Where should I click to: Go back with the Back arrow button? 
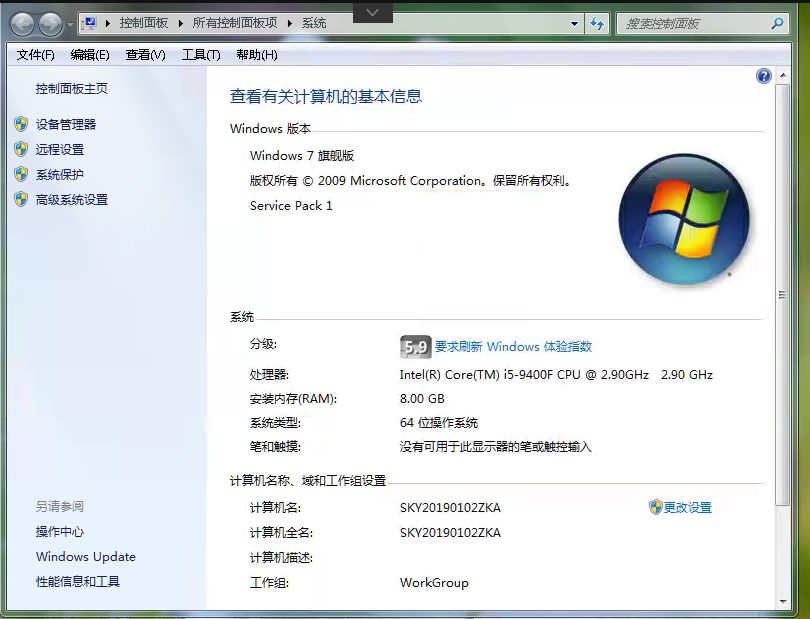coord(22,24)
